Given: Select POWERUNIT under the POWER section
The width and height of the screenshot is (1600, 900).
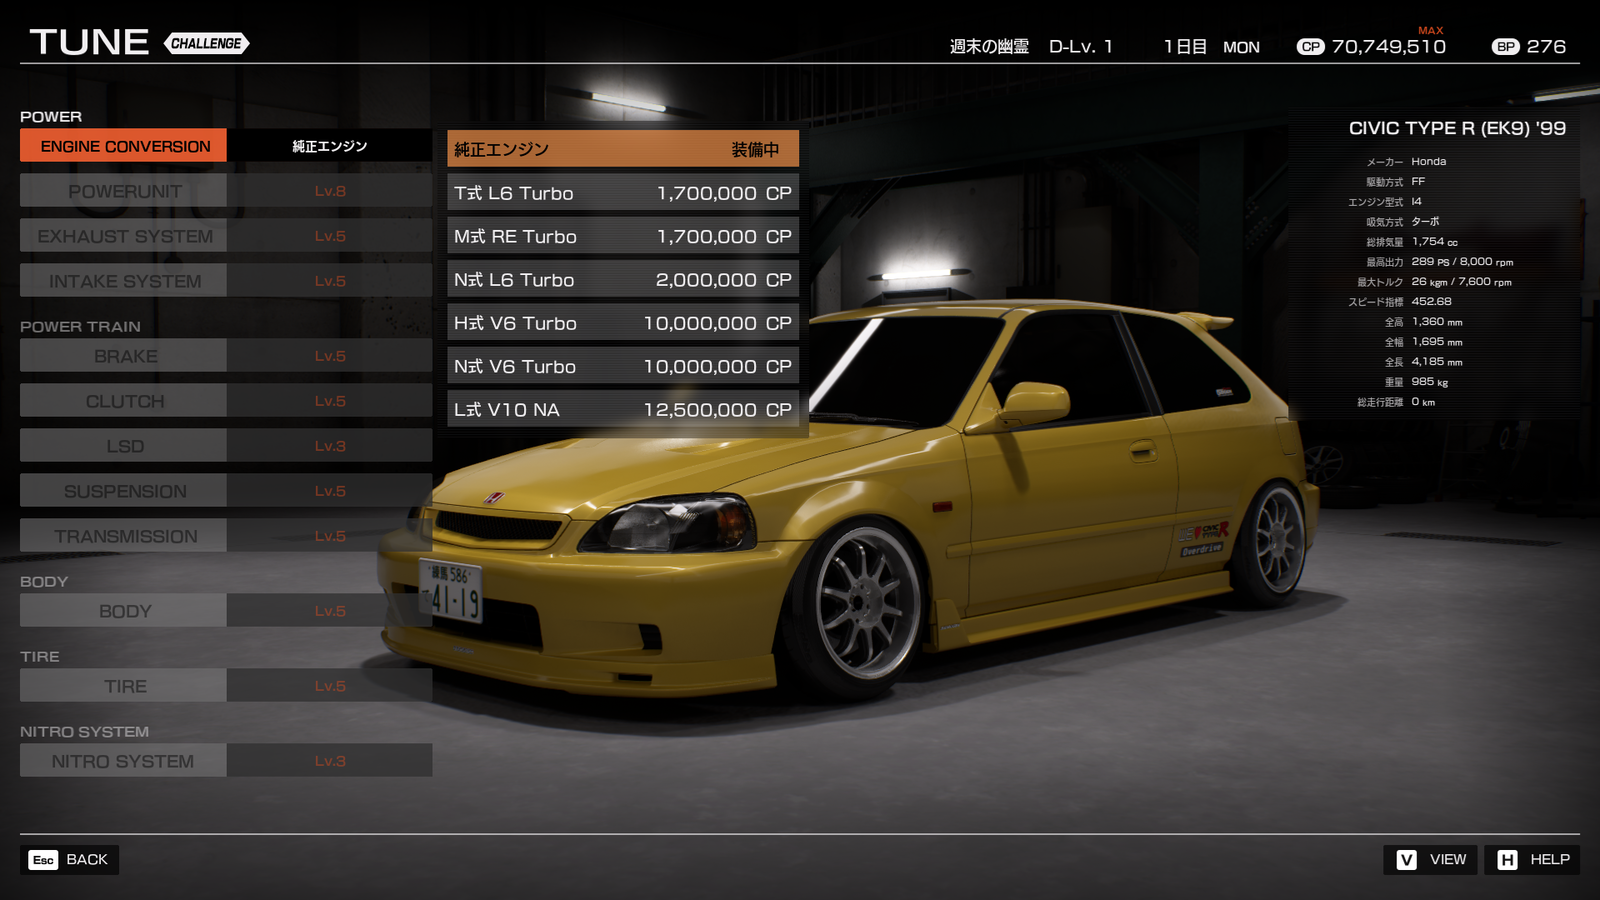Looking at the screenshot, I should click(x=122, y=190).
